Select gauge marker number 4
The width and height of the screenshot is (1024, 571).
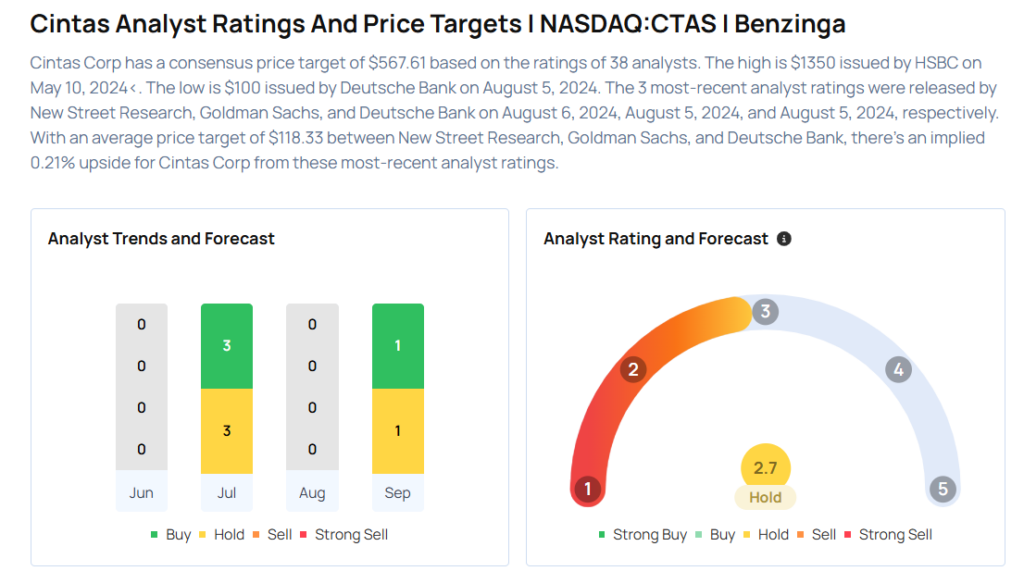(x=898, y=370)
